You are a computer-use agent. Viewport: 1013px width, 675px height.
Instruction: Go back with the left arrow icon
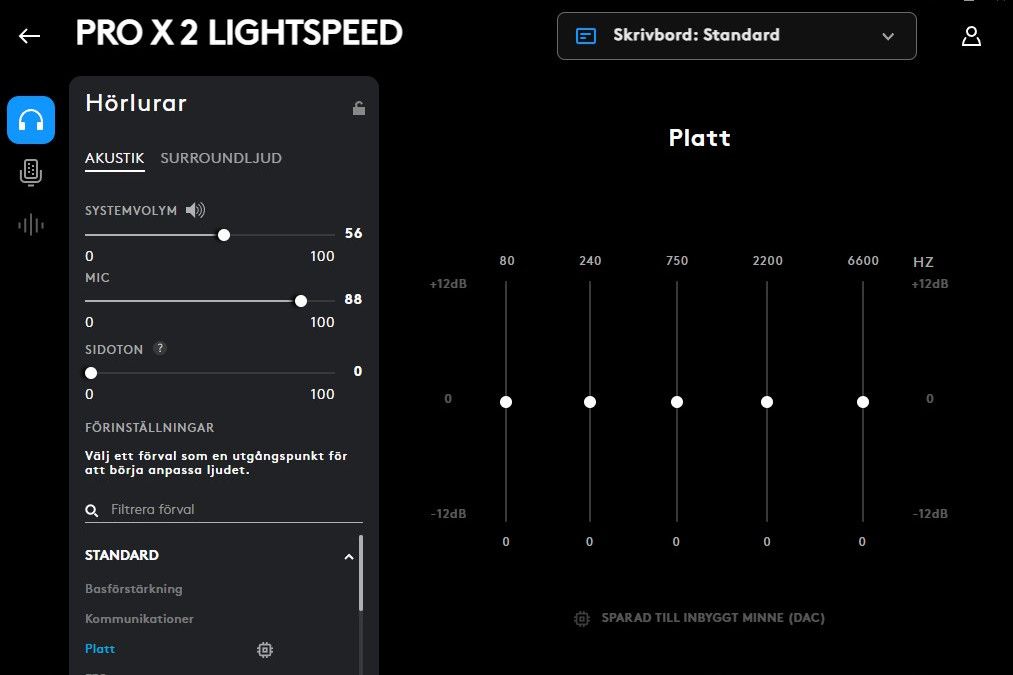coord(29,36)
